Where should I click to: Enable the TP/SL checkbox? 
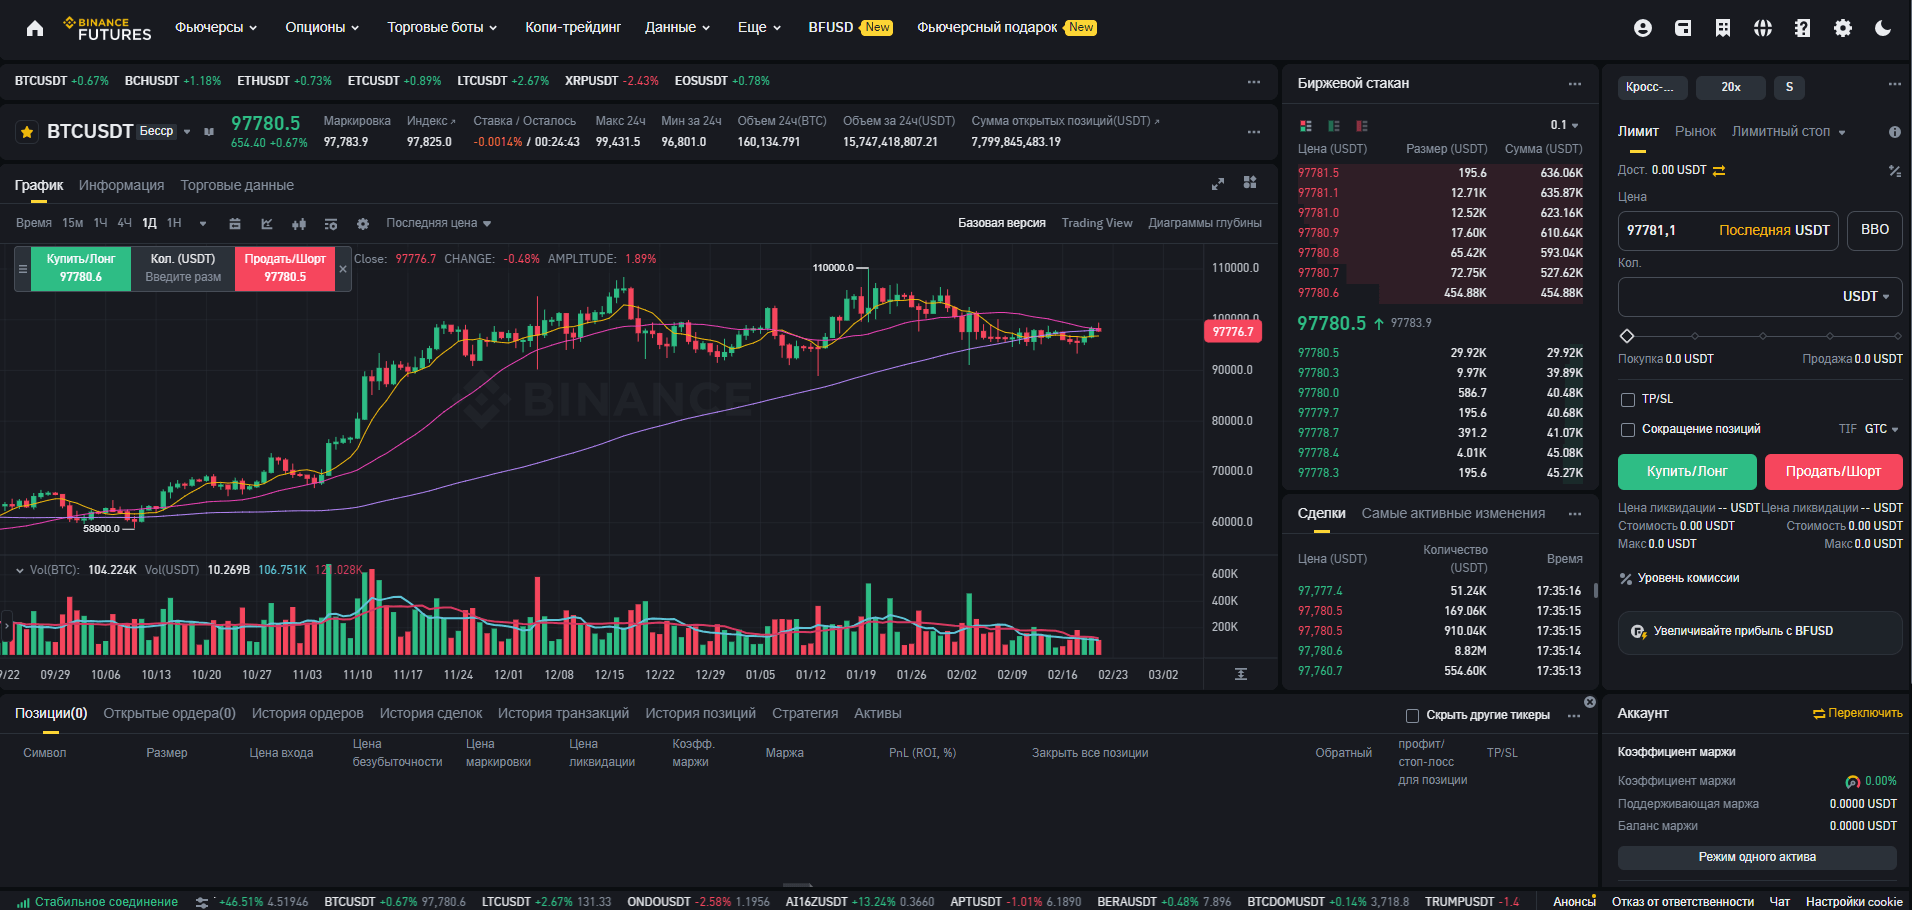tap(1628, 400)
